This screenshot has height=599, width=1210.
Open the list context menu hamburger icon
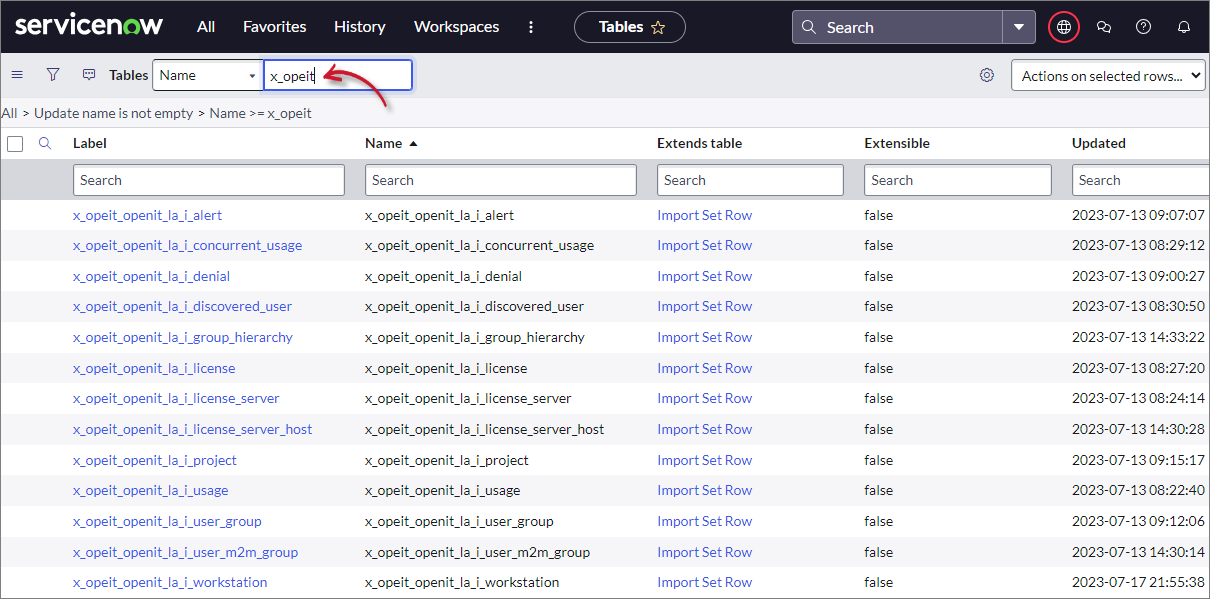tap(17, 74)
